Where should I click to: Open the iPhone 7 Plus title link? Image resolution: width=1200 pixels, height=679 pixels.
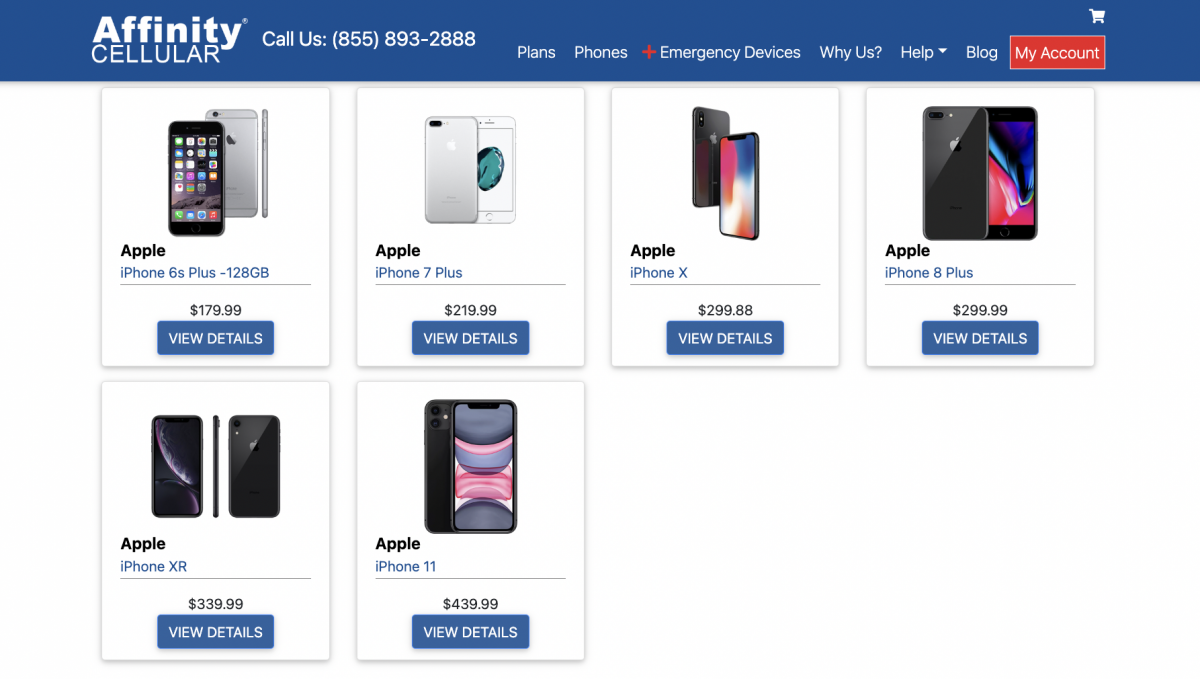(419, 273)
